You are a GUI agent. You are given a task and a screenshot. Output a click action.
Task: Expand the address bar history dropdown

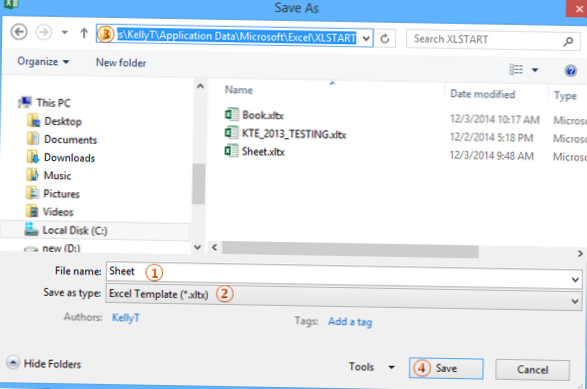point(366,38)
